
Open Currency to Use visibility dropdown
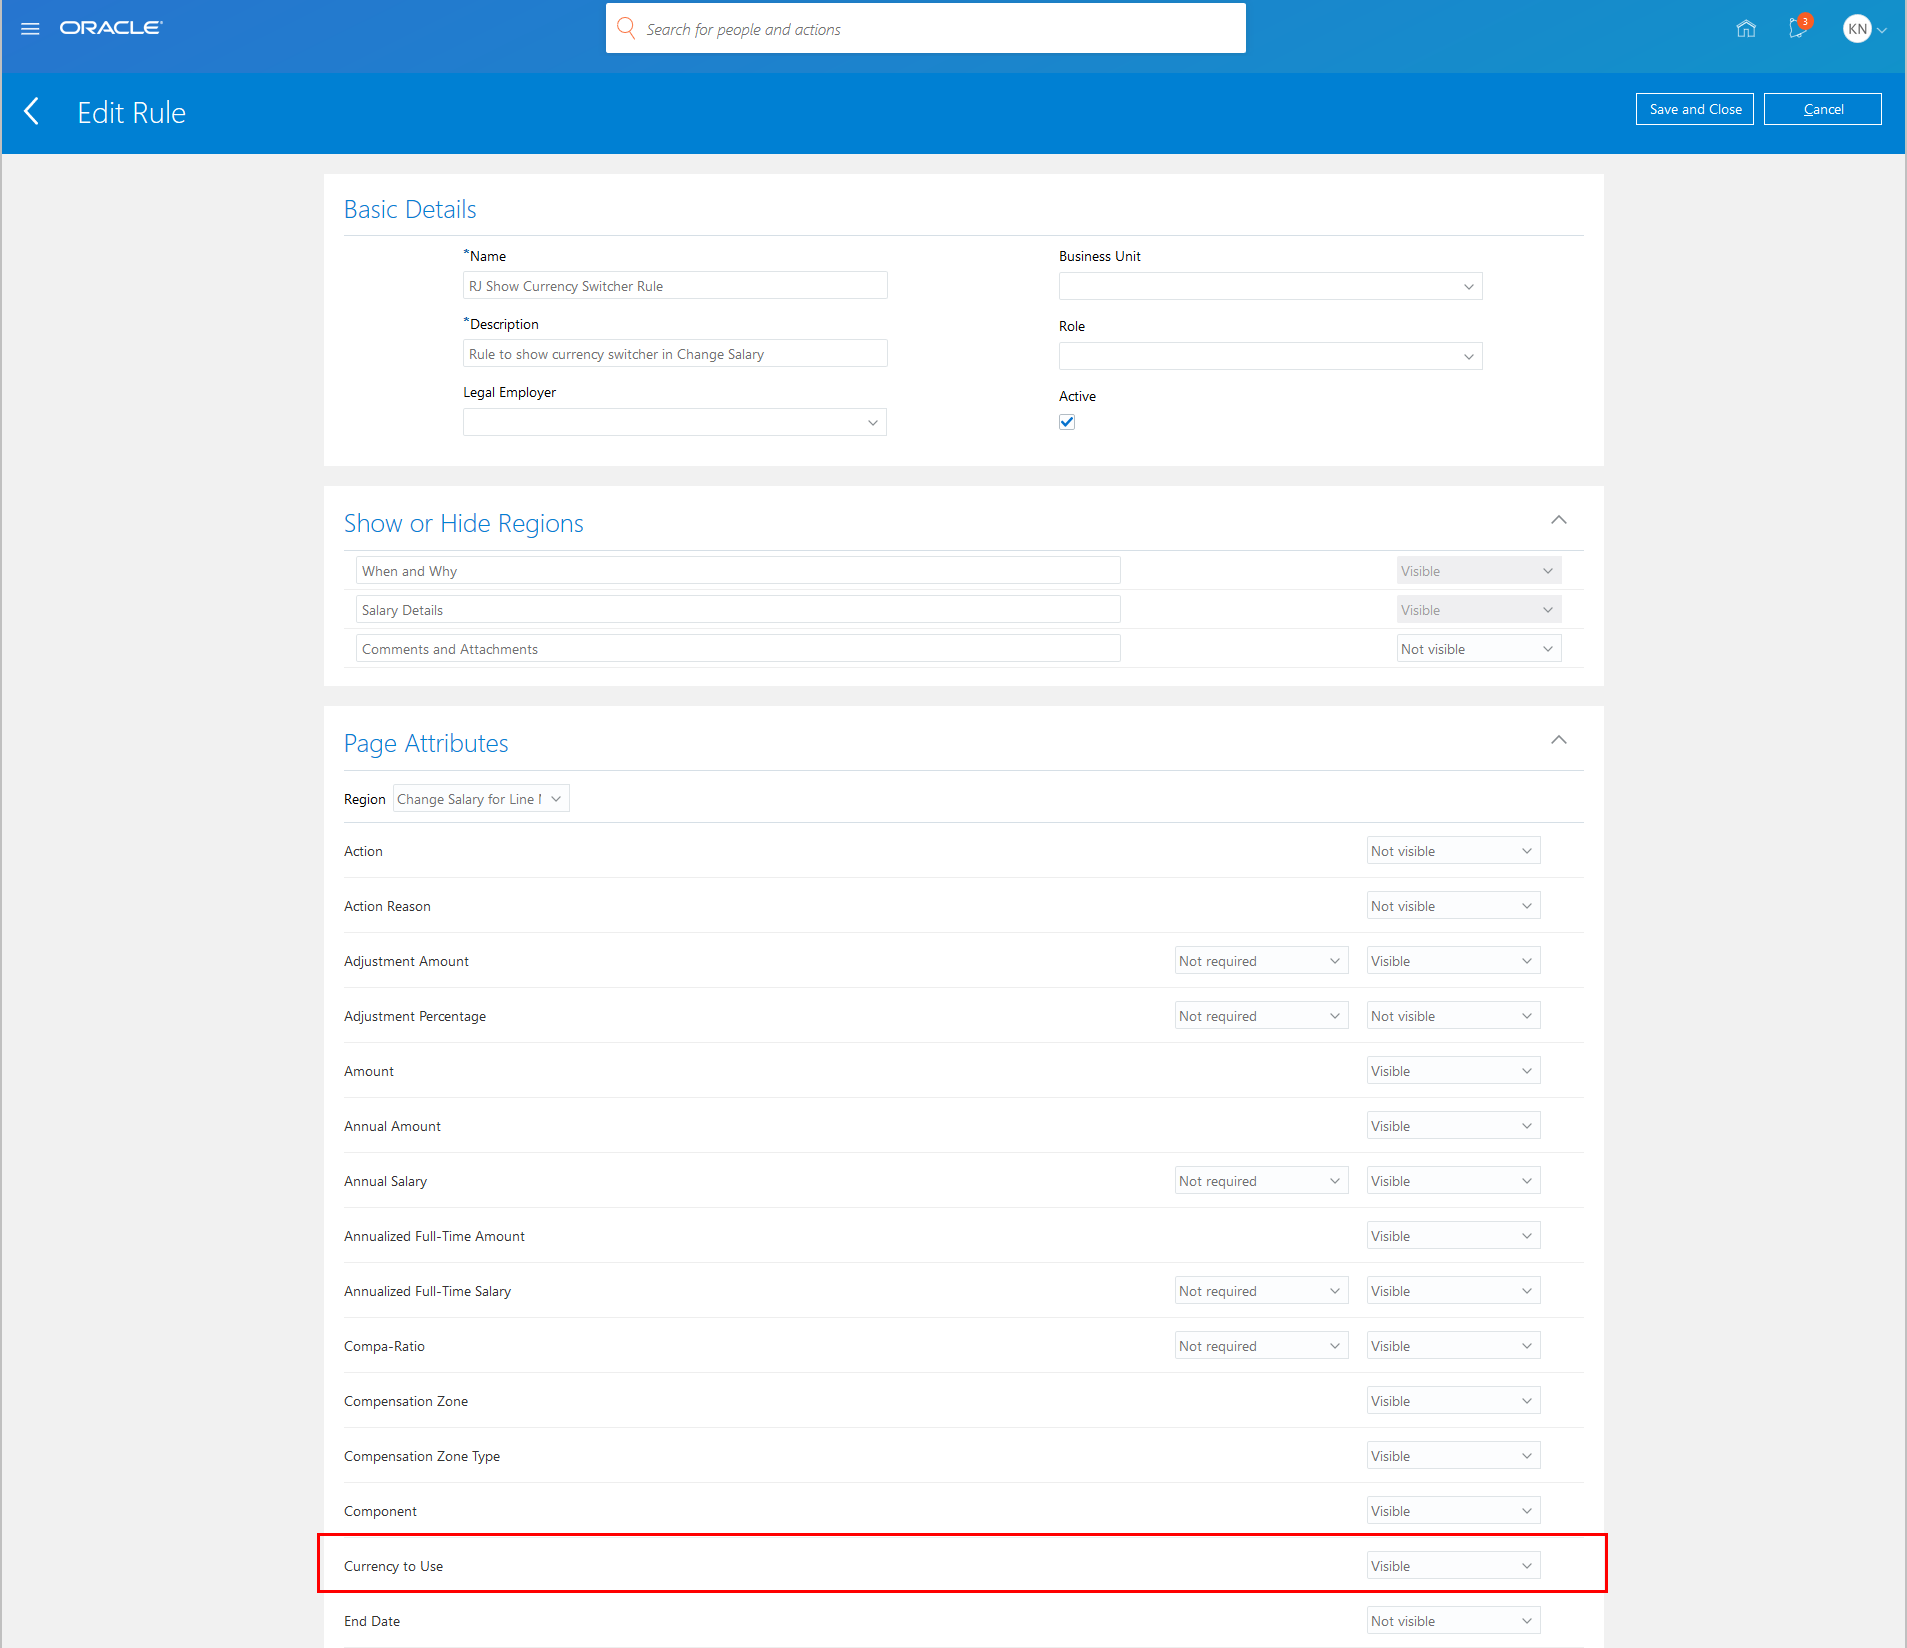(1453, 1566)
